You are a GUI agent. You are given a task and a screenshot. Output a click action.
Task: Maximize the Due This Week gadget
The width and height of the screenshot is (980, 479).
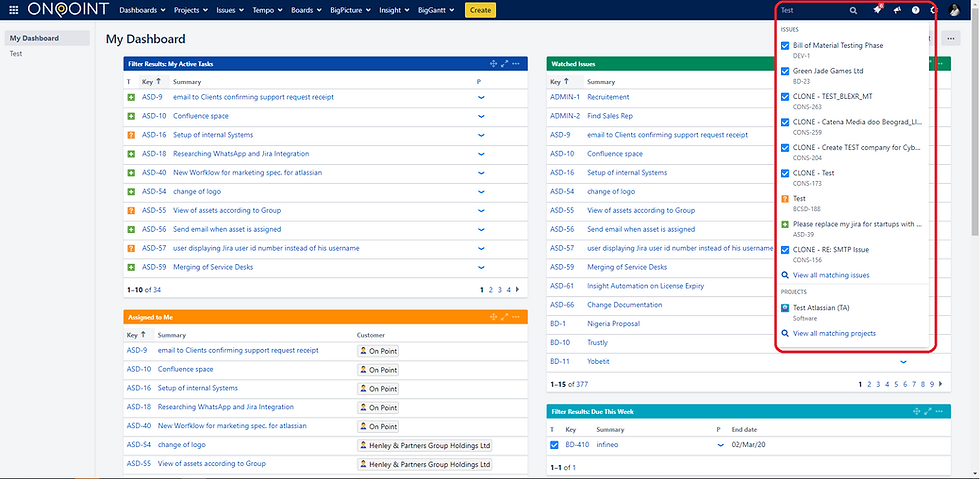(x=928, y=411)
